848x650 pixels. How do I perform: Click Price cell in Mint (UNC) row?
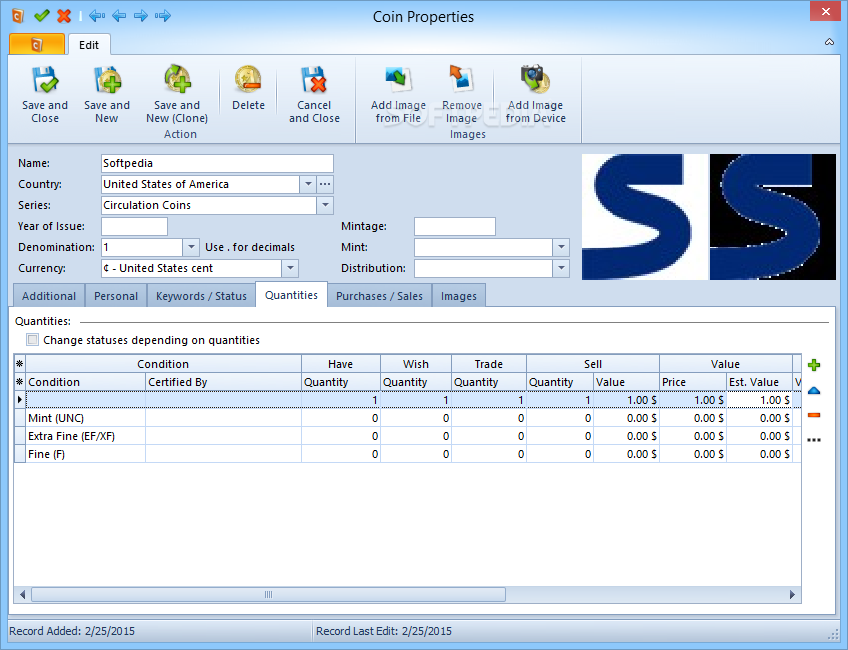[693, 418]
